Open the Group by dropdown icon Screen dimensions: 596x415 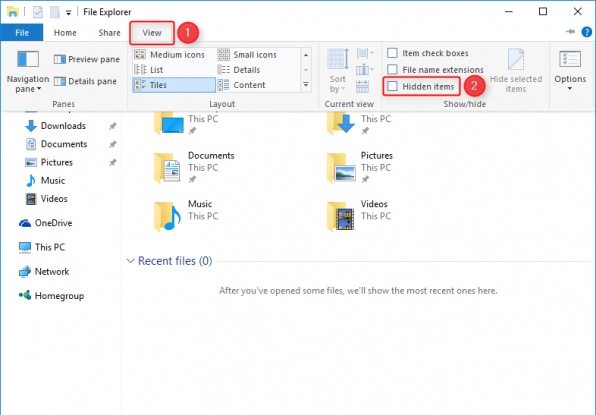point(365,53)
